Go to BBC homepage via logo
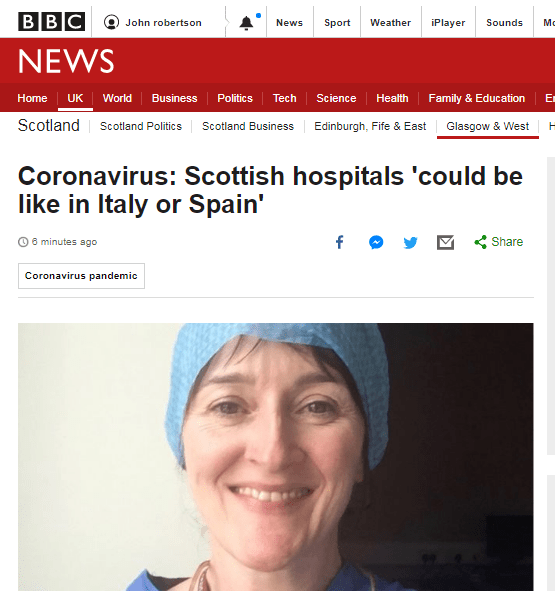This screenshot has height=591, width=555. [51, 22]
